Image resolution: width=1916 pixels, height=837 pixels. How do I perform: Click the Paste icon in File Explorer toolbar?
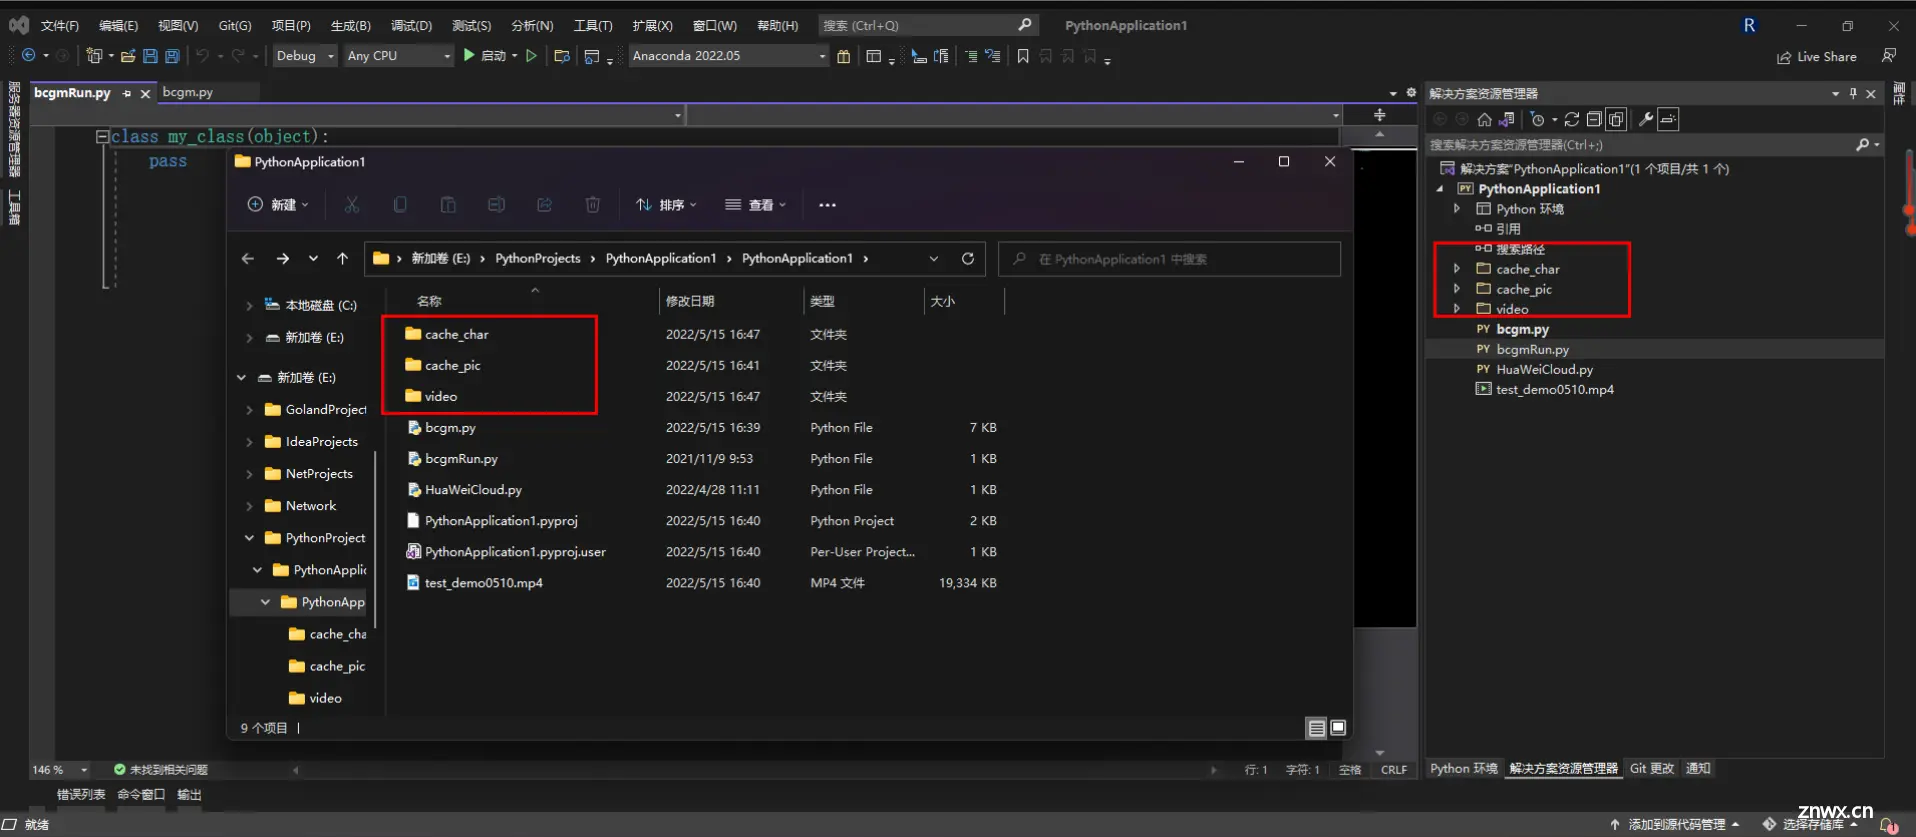coord(448,205)
